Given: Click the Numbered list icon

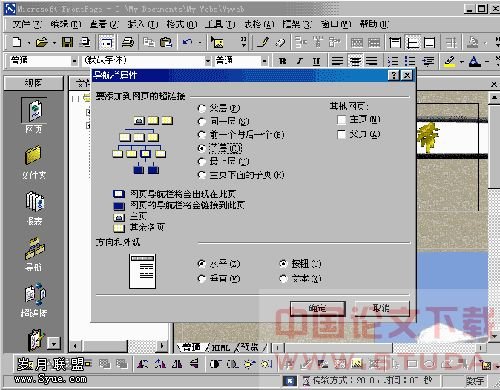Looking at the screenshot, I should pyautogui.click(x=393, y=61).
